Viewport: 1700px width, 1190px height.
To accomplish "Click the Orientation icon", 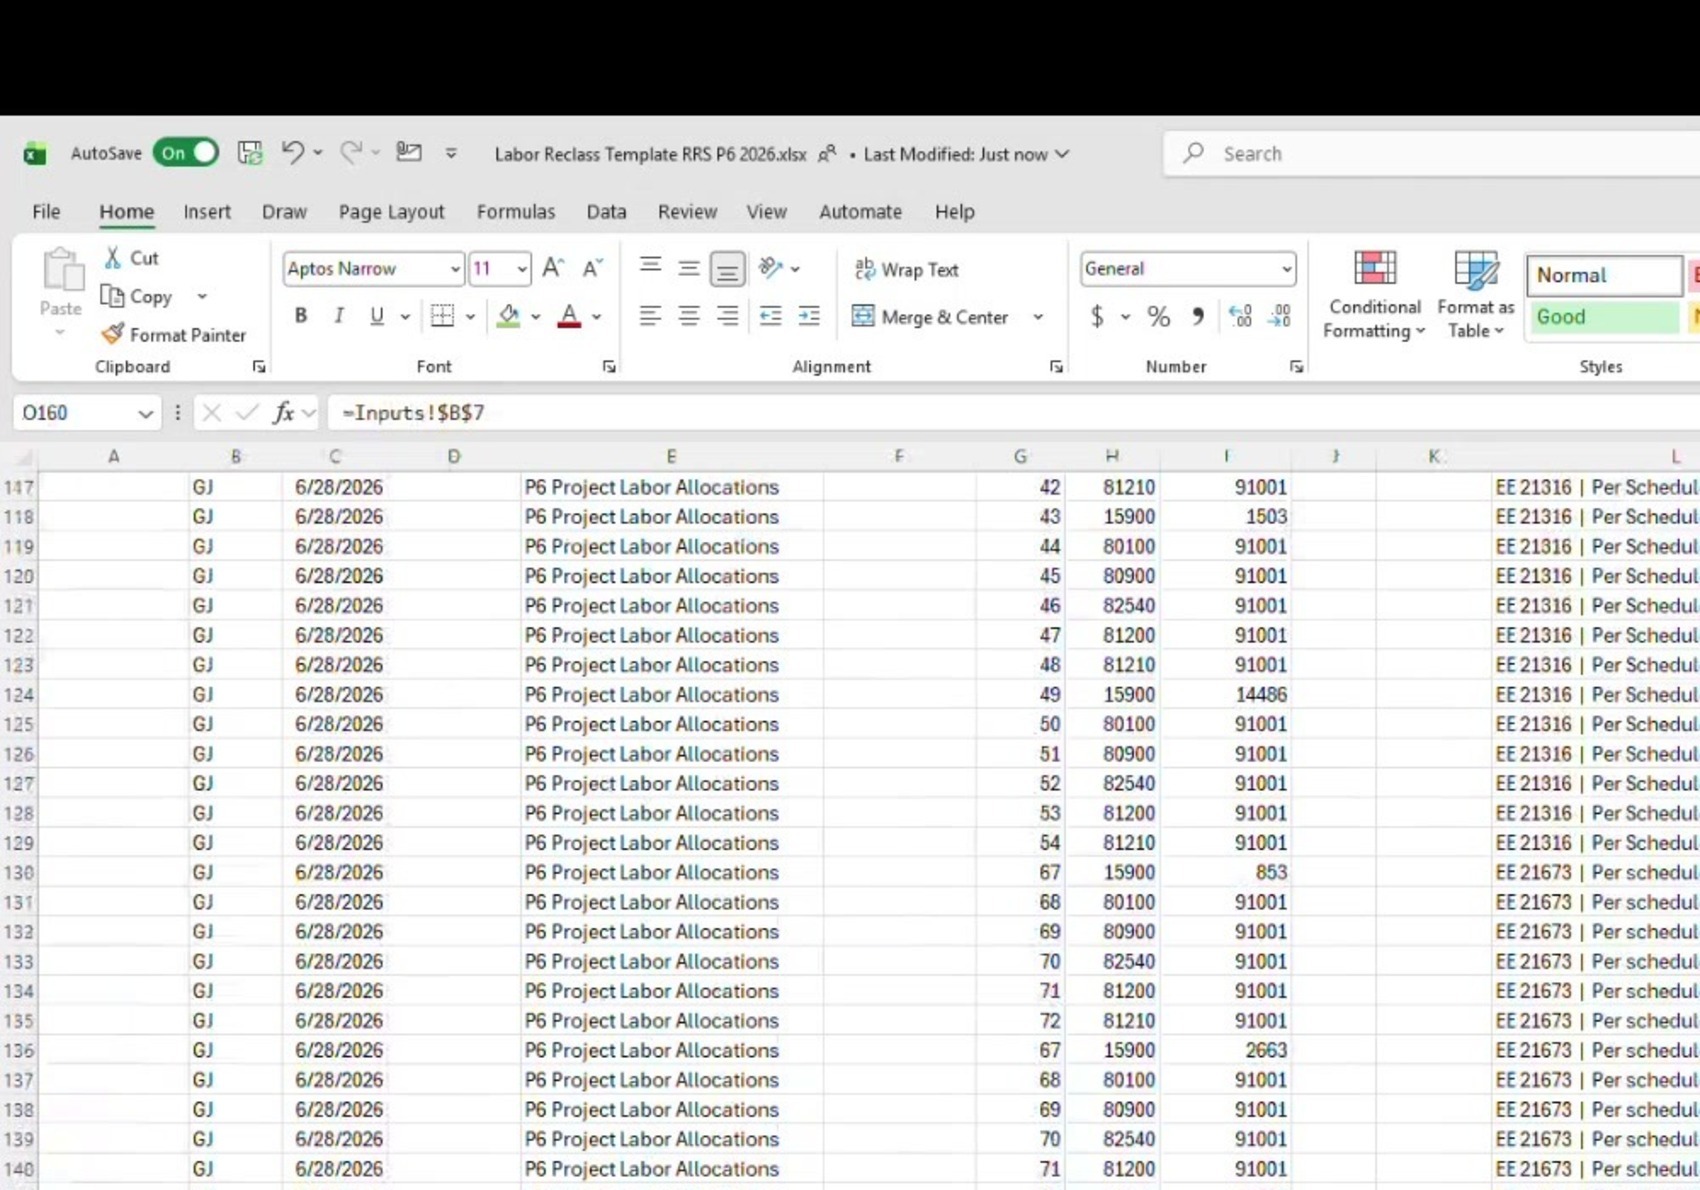I will click(x=770, y=267).
